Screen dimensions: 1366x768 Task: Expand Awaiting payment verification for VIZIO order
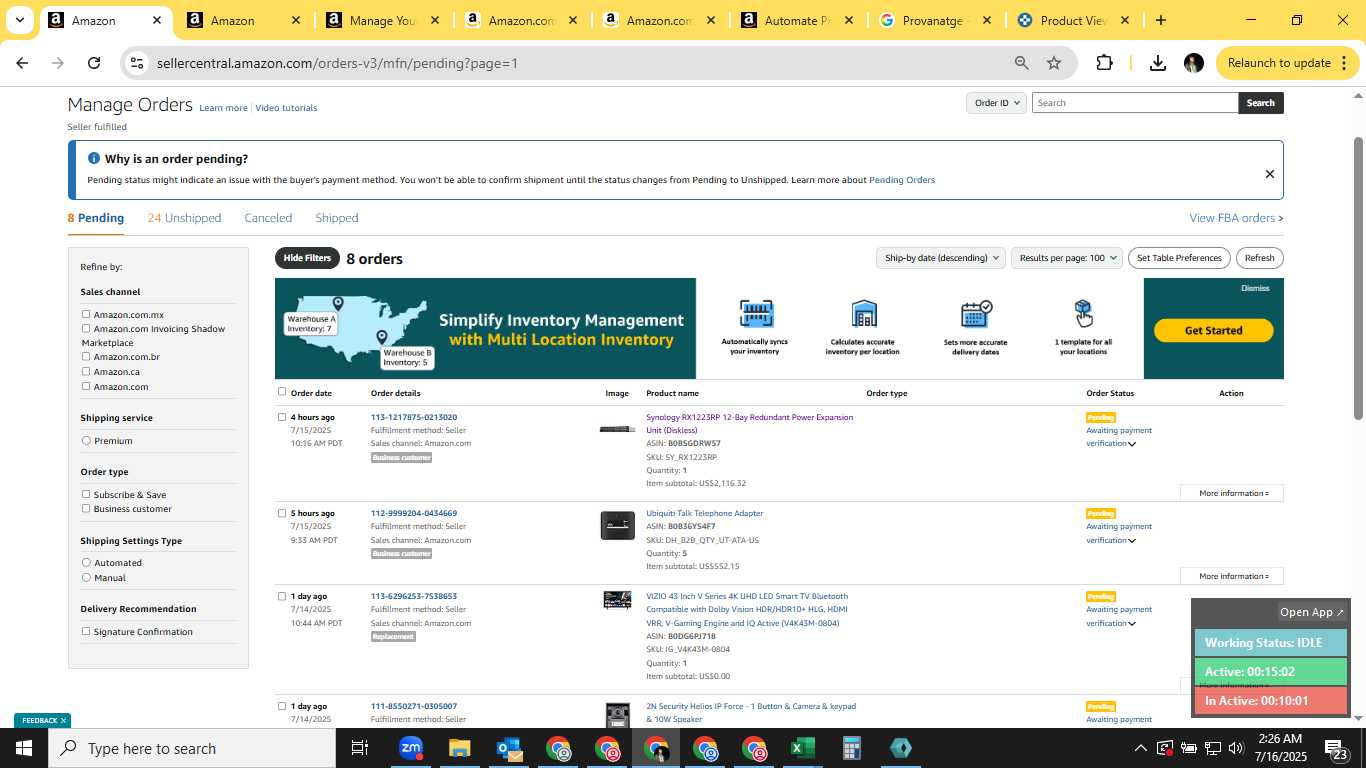tap(1132, 624)
